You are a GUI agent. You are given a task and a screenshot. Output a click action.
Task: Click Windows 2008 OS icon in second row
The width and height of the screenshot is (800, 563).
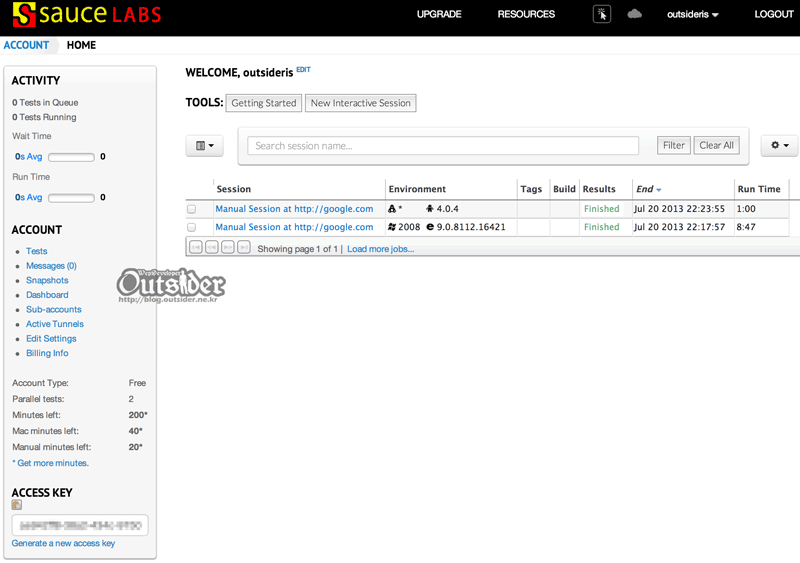(392, 227)
